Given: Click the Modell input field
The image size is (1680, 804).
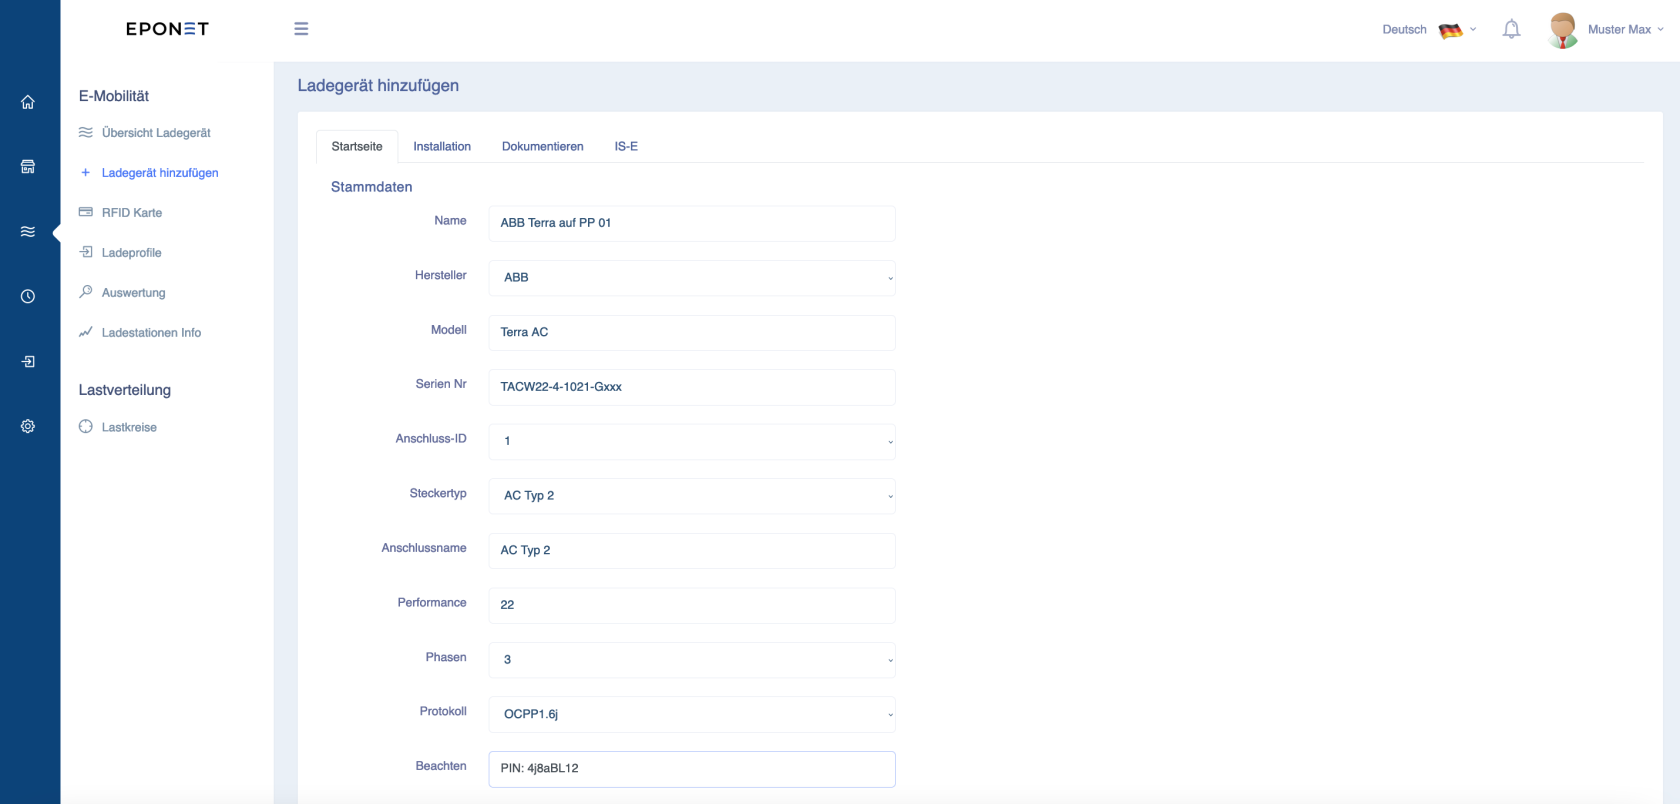Looking at the screenshot, I should coord(692,332).
